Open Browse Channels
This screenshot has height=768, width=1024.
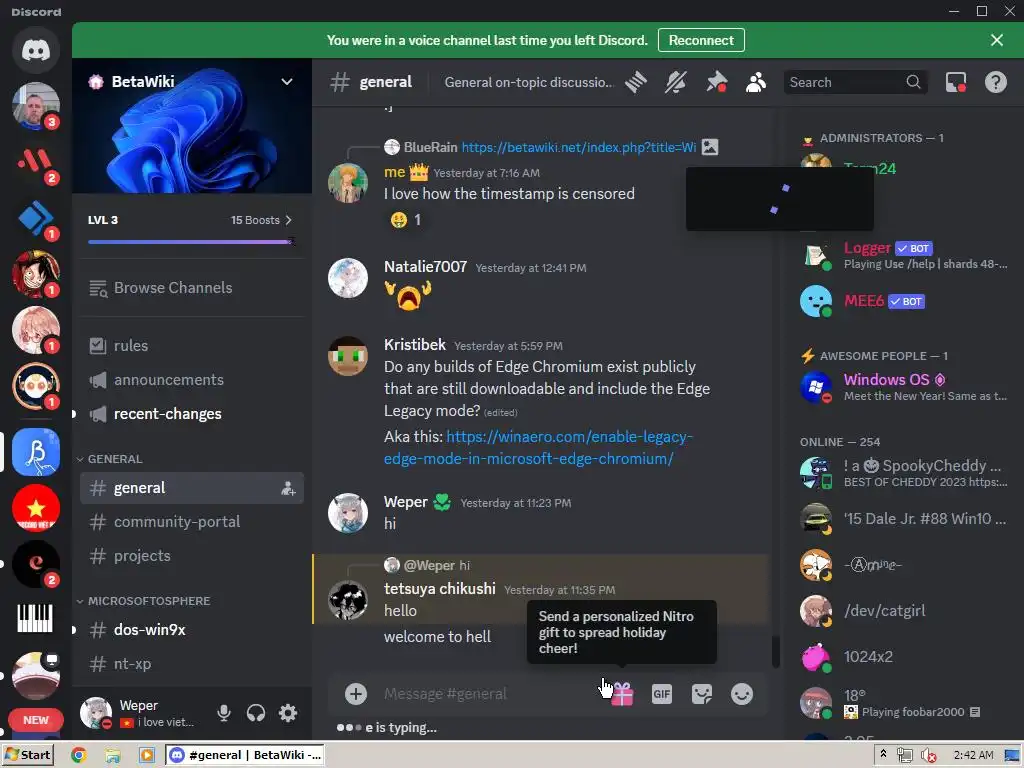click(192, 288)
